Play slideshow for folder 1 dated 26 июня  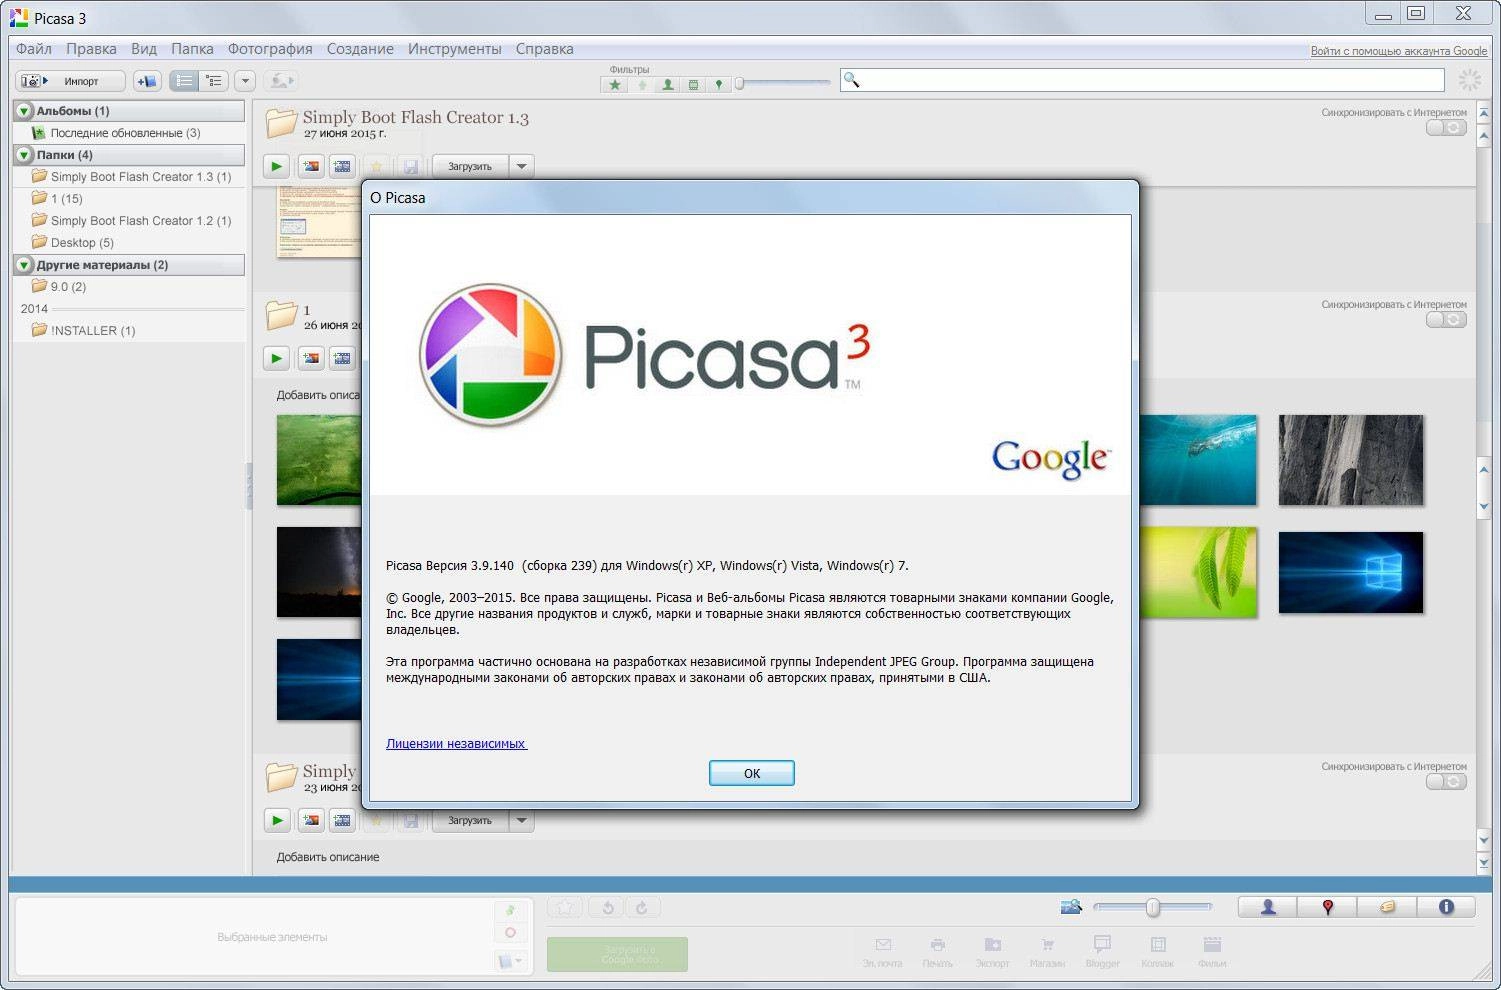click(277, 358)
